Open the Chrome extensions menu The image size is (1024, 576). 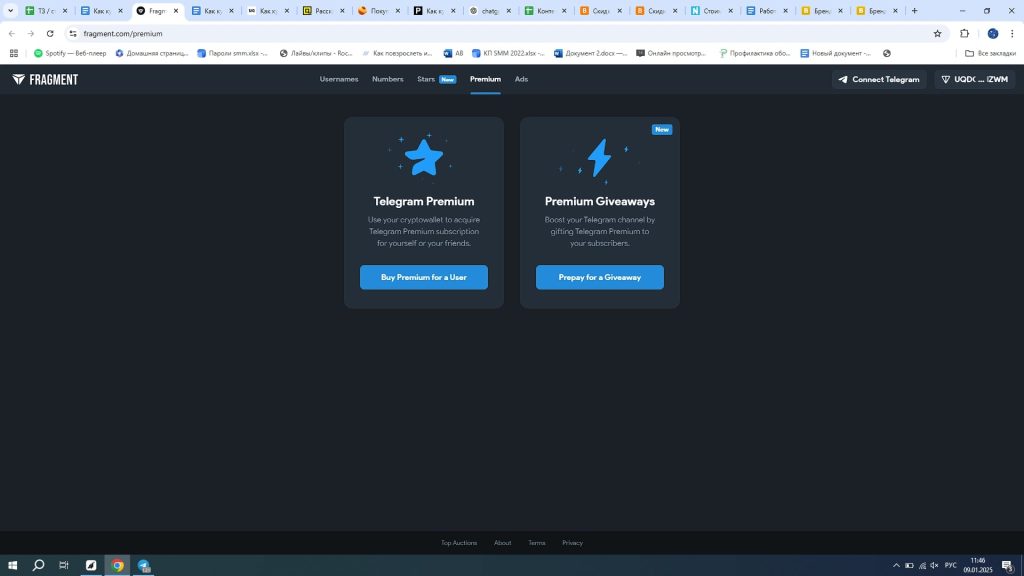click(965, 33)
